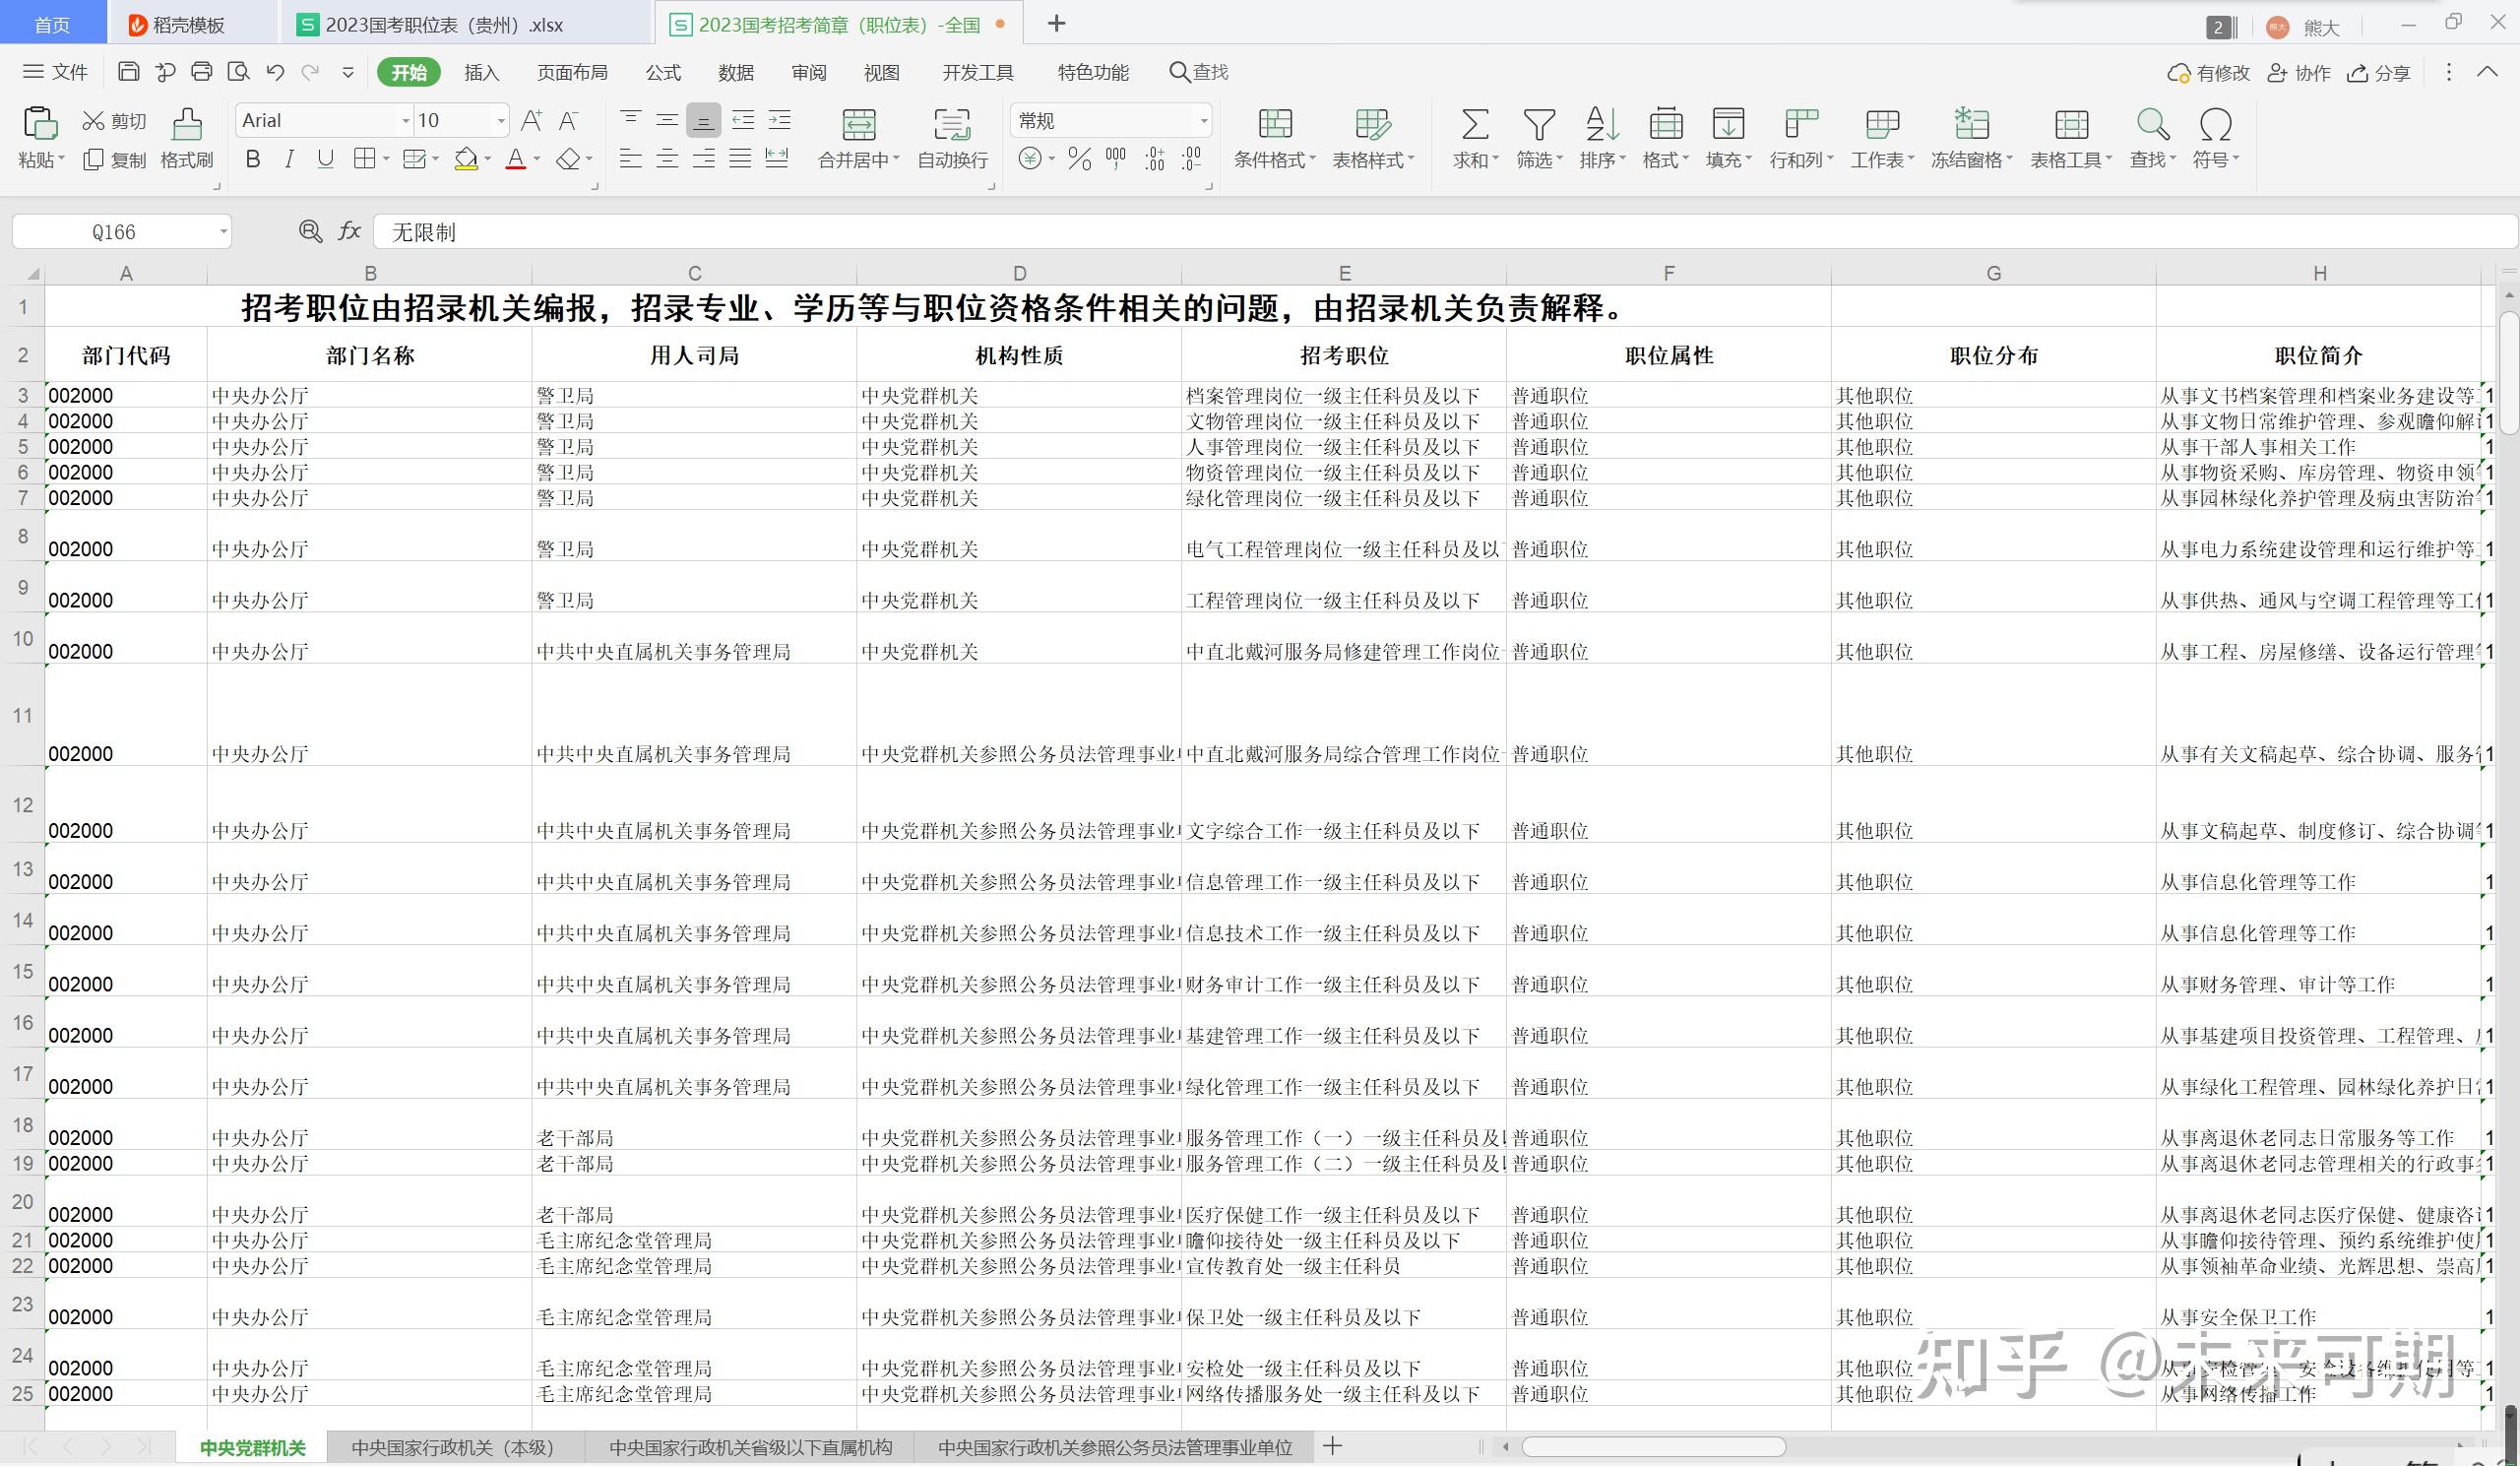Click the Paste clipboard icon

(40, 123)
